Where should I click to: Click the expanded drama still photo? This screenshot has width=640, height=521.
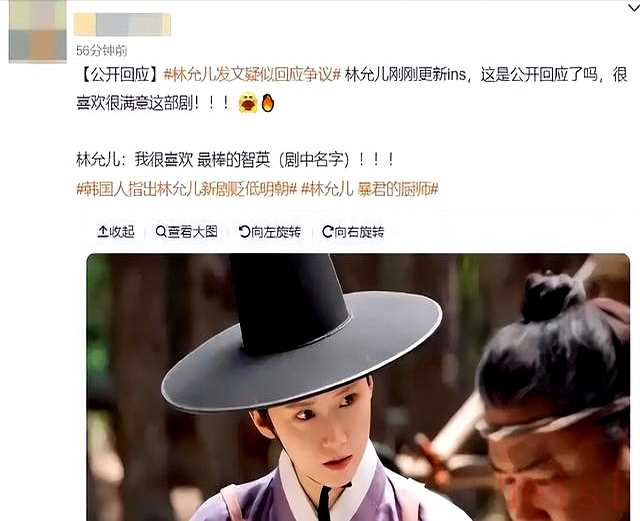358,387
